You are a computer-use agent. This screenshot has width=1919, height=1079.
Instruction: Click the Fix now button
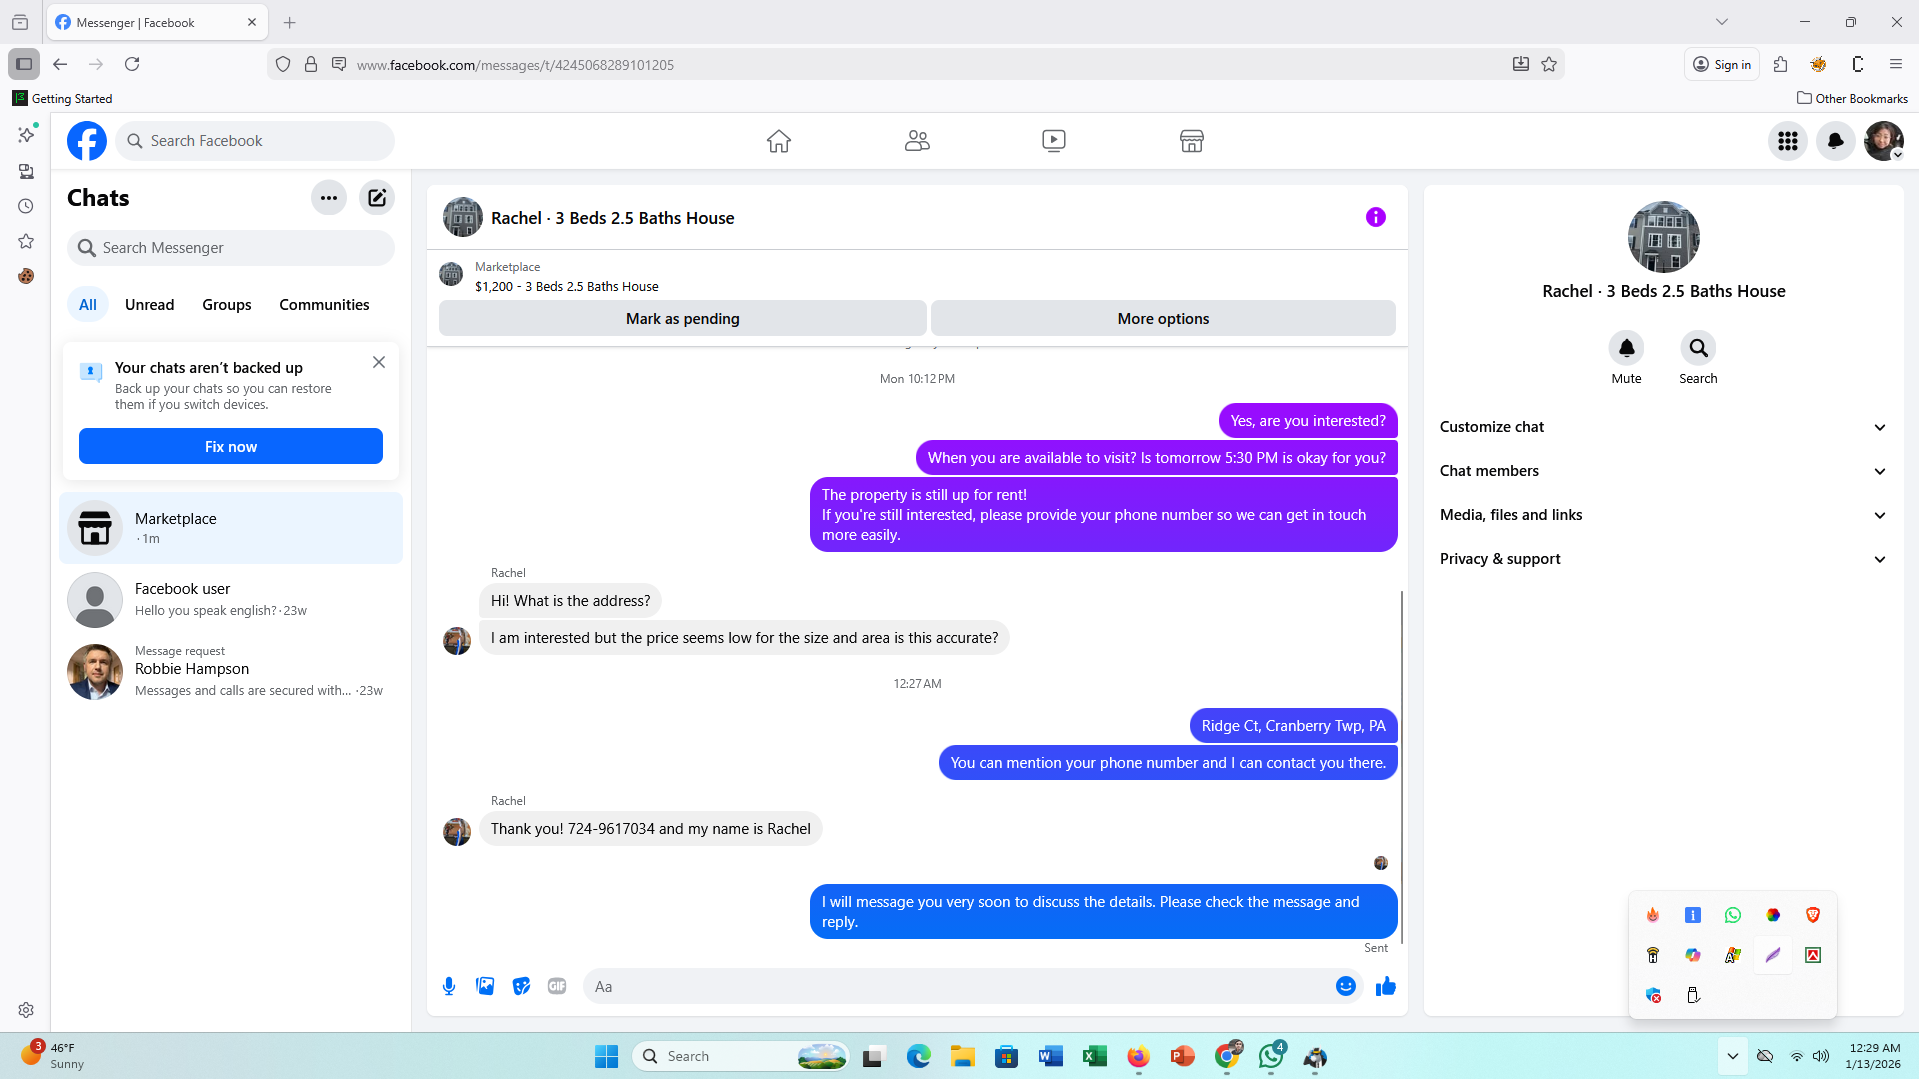point(231,446)
